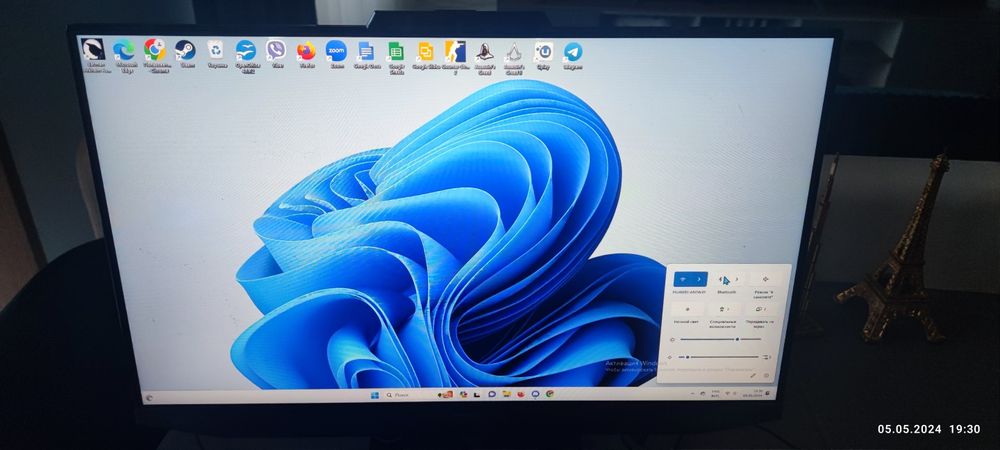
Task: Open sound output selector next to volume
Action: point(767,358)
